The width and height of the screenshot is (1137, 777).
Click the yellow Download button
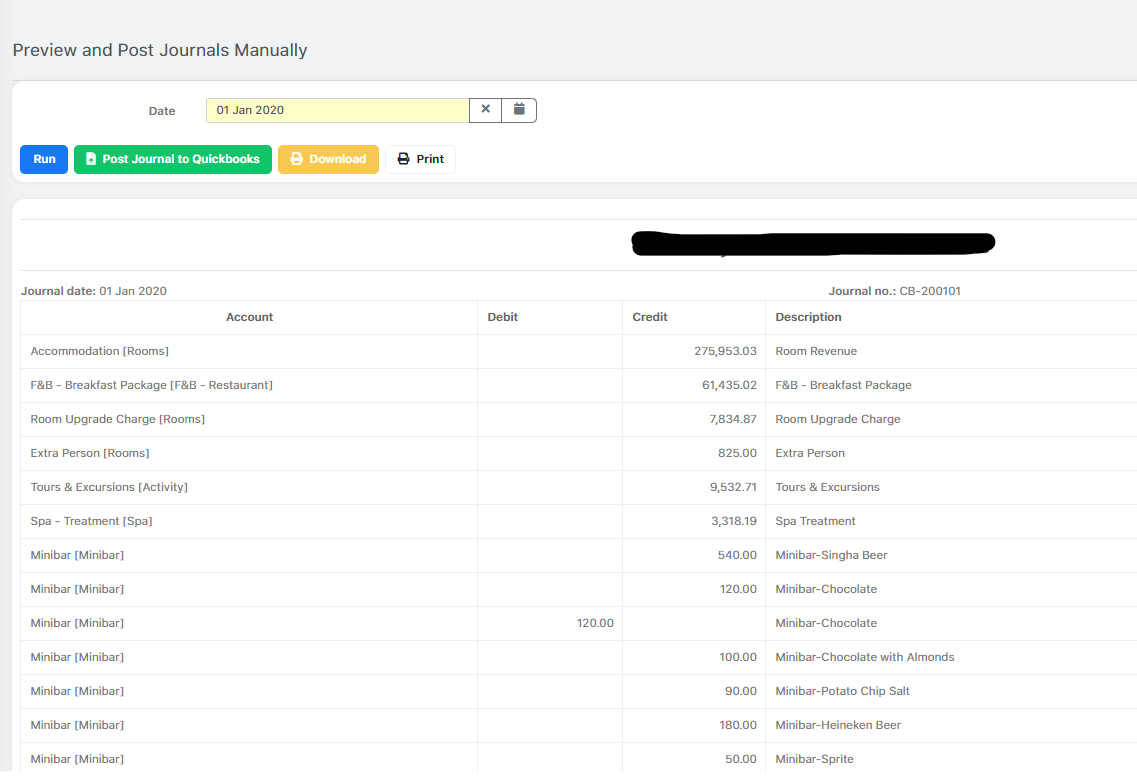[328, 159]
